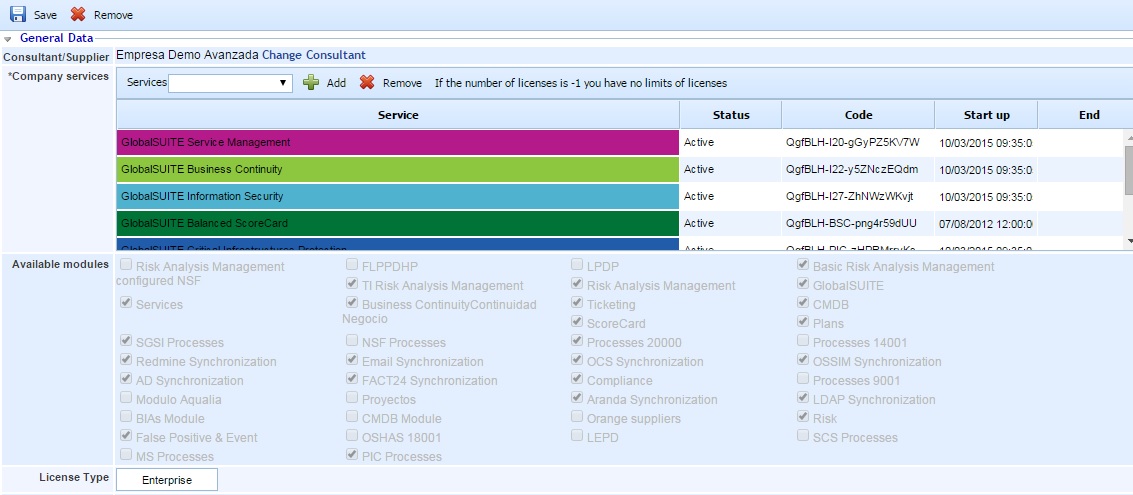
Task: Click the green plus Add service icon
Action: point(311,83)
